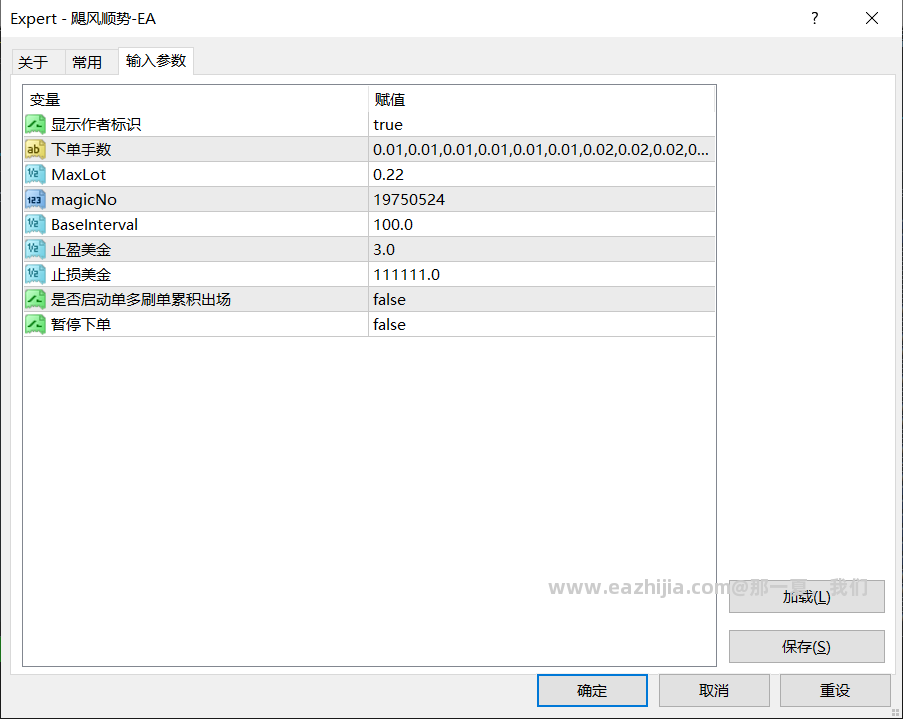Viewport: 903px width, 719px height.
Task: Select the 下单手数 variable name
Action: [x=81, y=149]
